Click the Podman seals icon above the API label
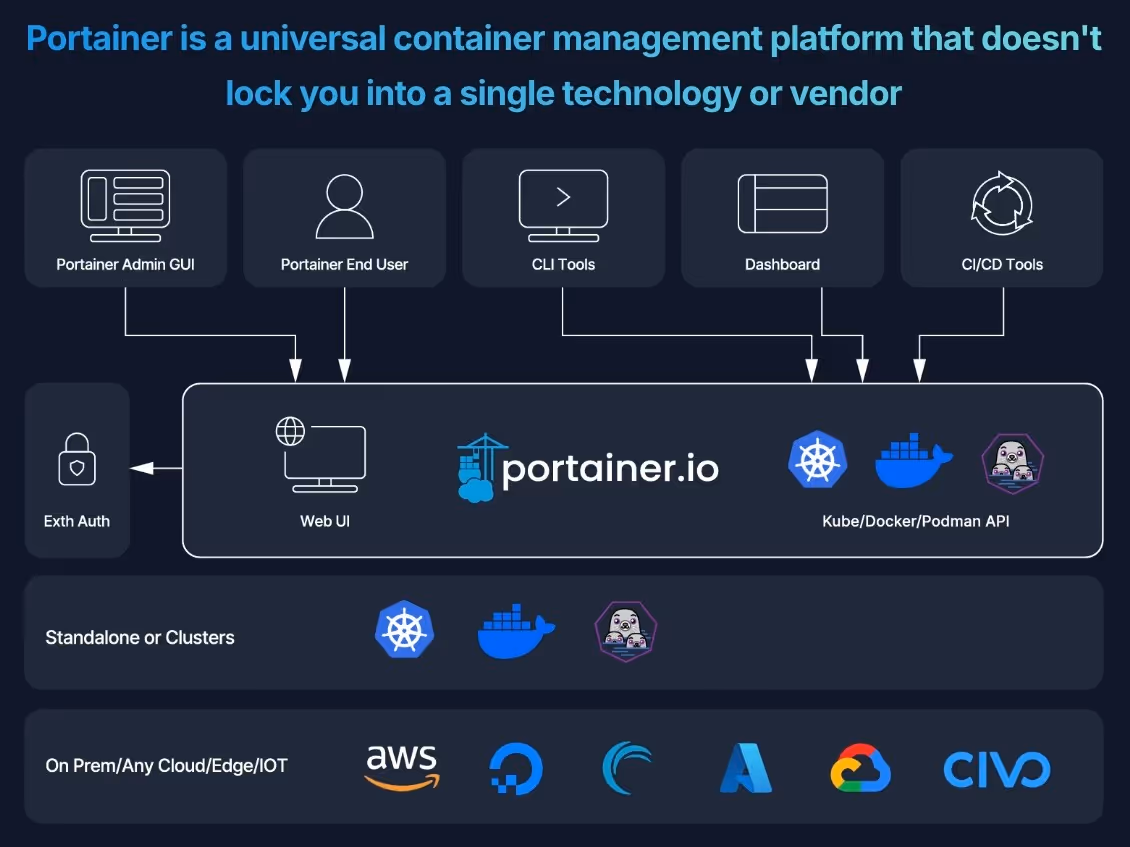The width and height of the screenshot is (1130, 847). point(1013,463)
